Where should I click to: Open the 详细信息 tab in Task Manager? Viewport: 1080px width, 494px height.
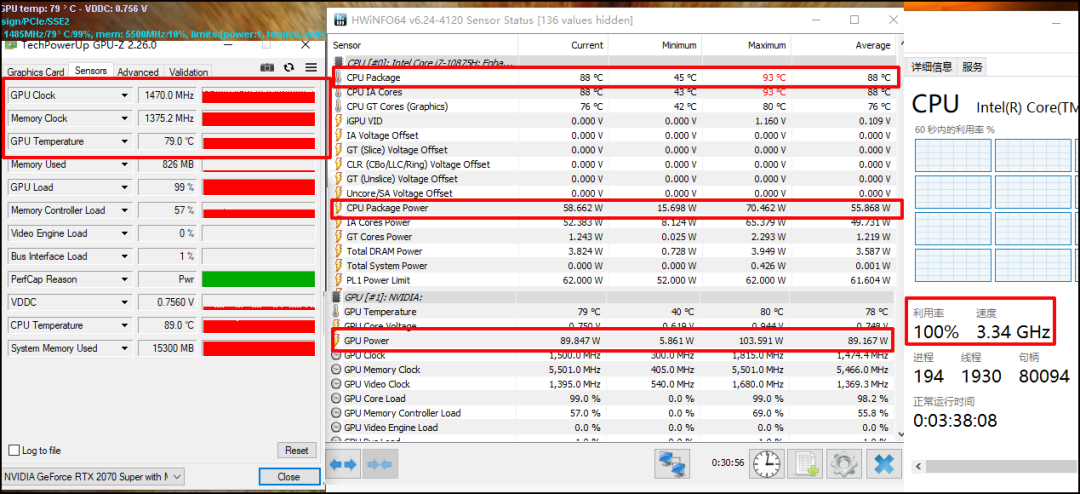coord(932,67)
